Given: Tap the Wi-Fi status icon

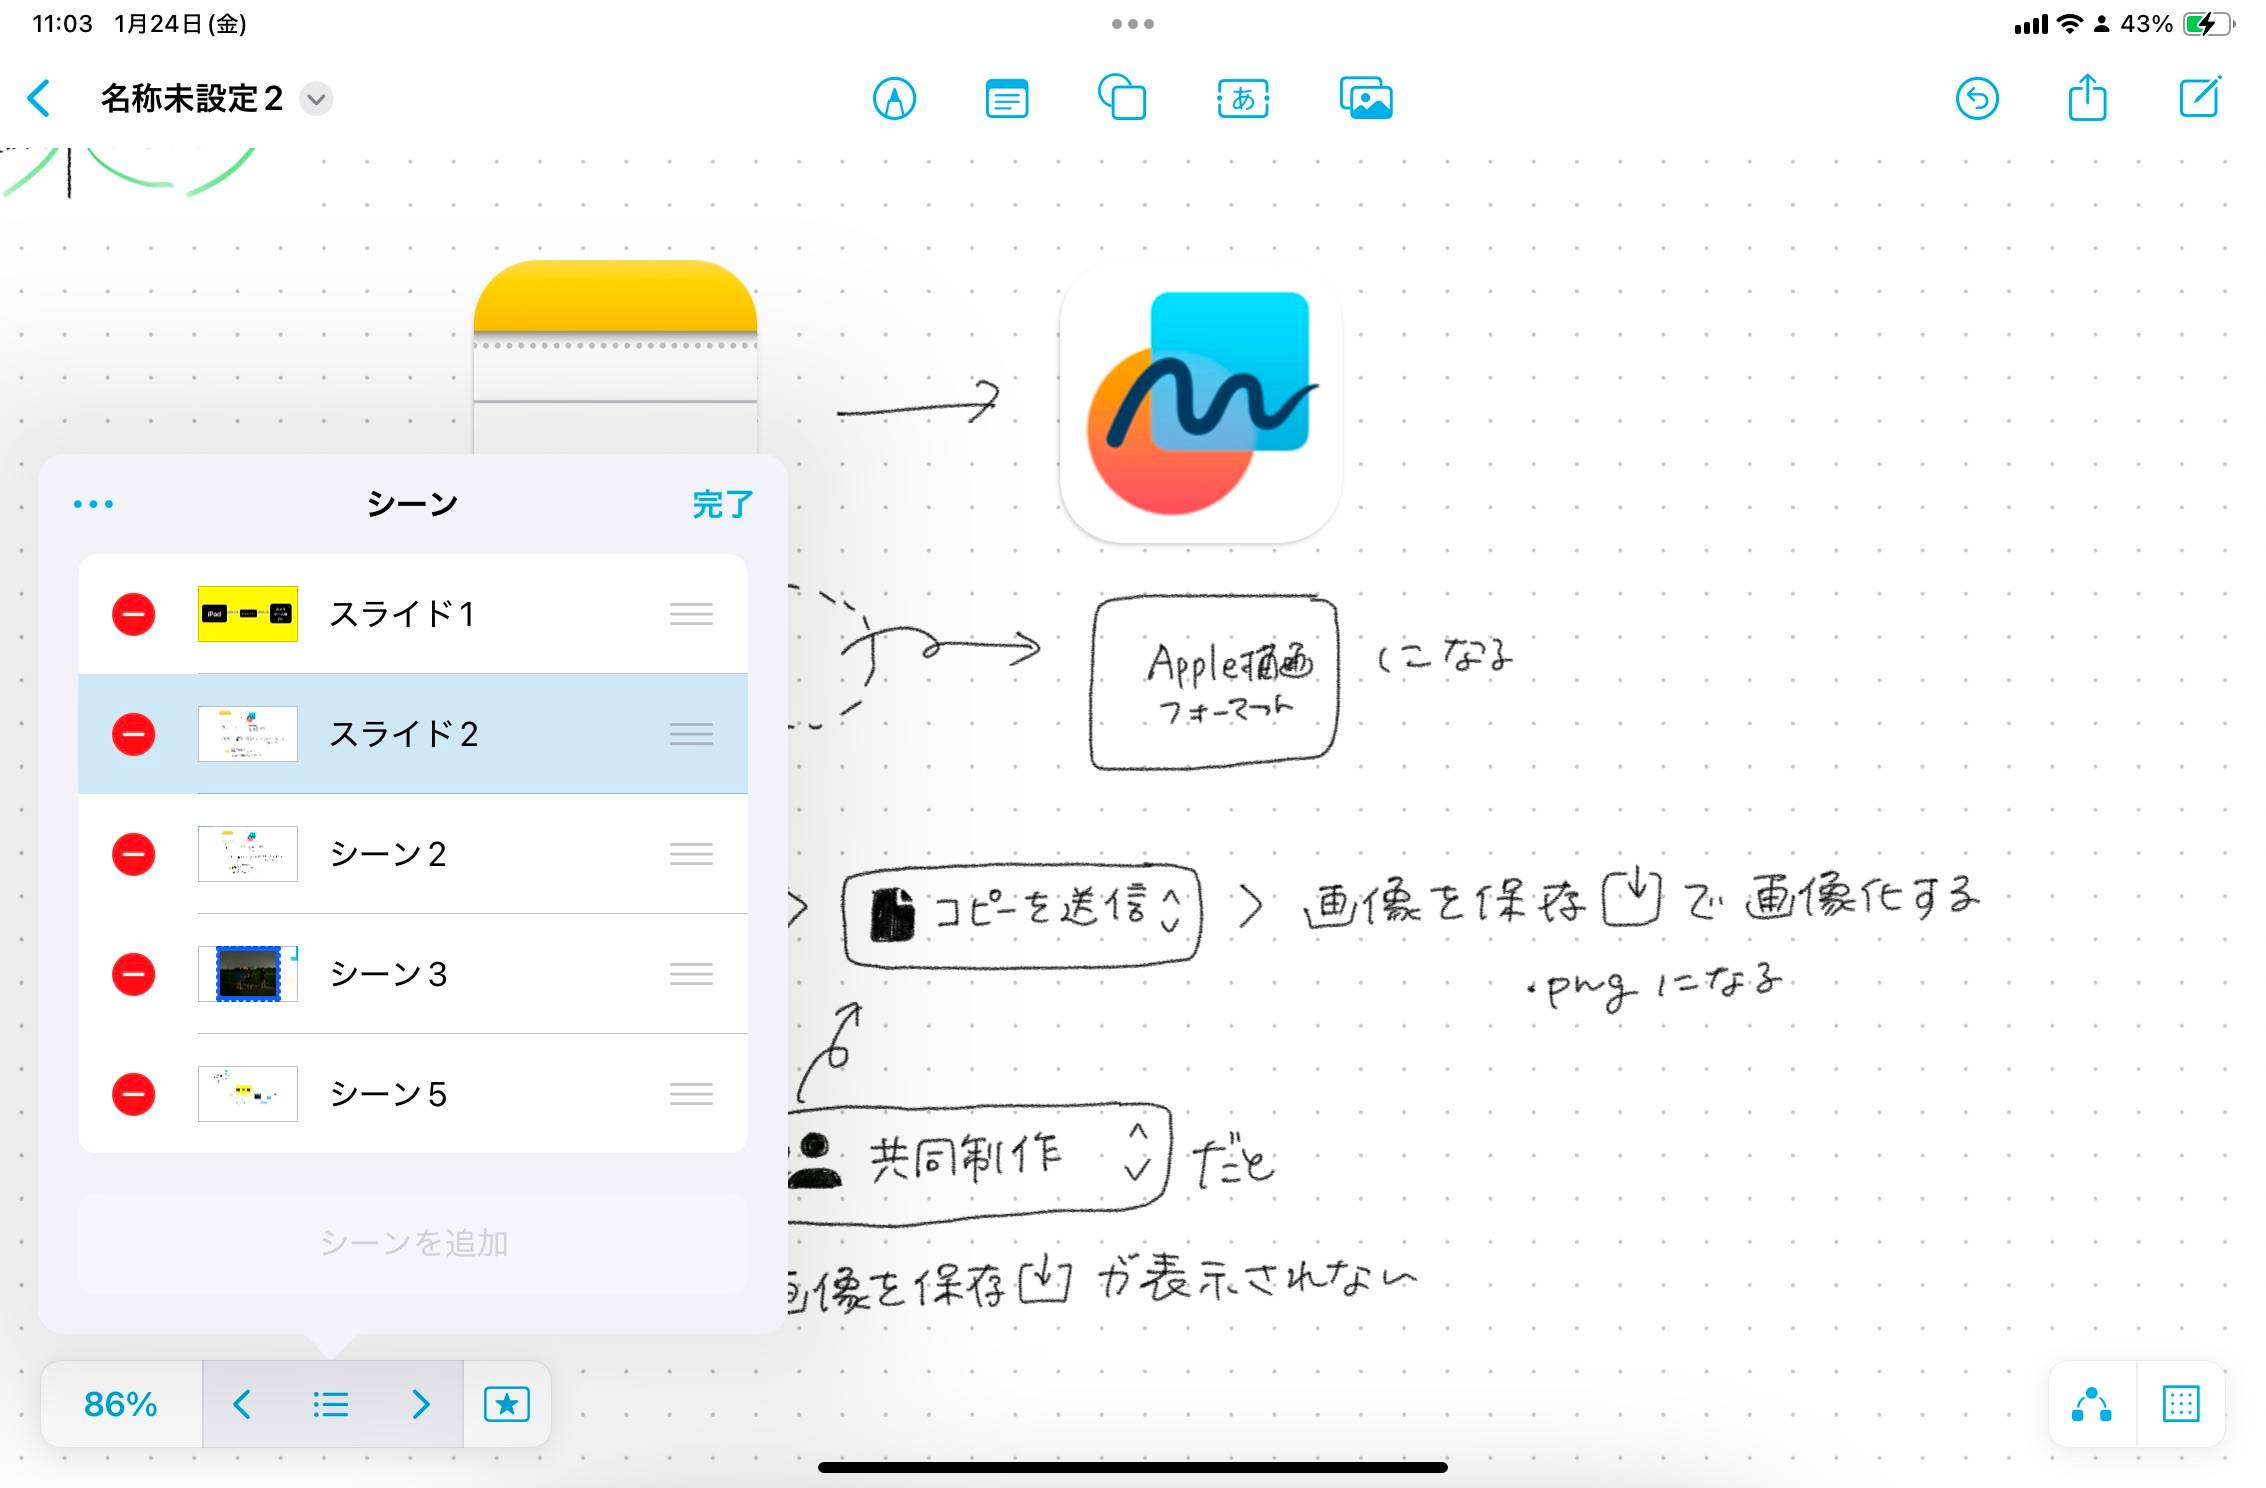Looking at the screenshot, I should coord(2070,24).
